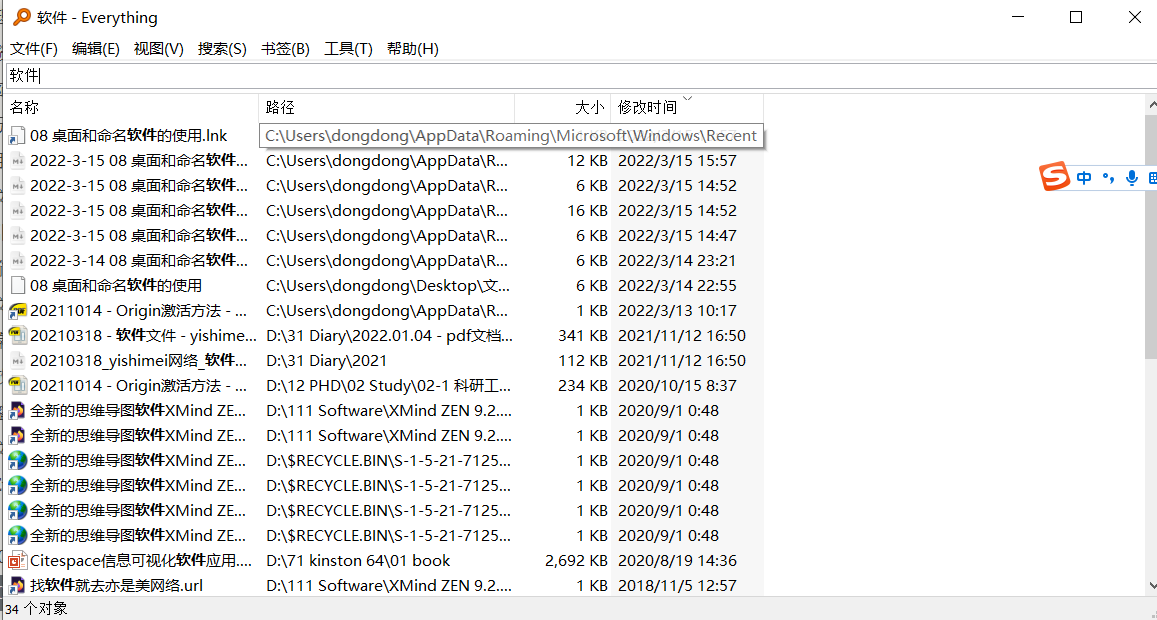Screen dimensions: 1157x620
Task: Click the 路径 column header
Action: pyautogui.click(x=386, y=107)
